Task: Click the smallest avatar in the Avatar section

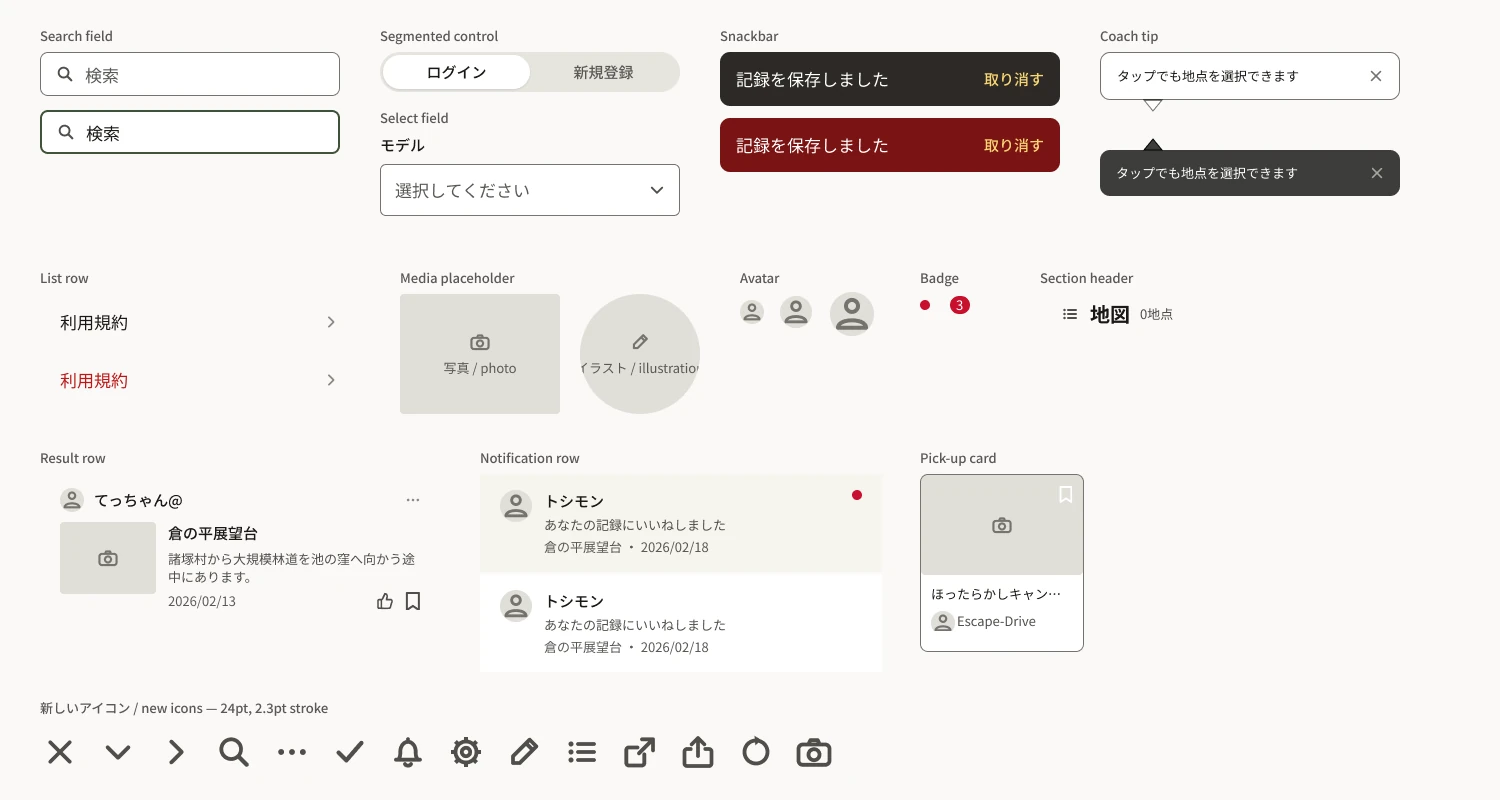Action: tap(752, 312)
